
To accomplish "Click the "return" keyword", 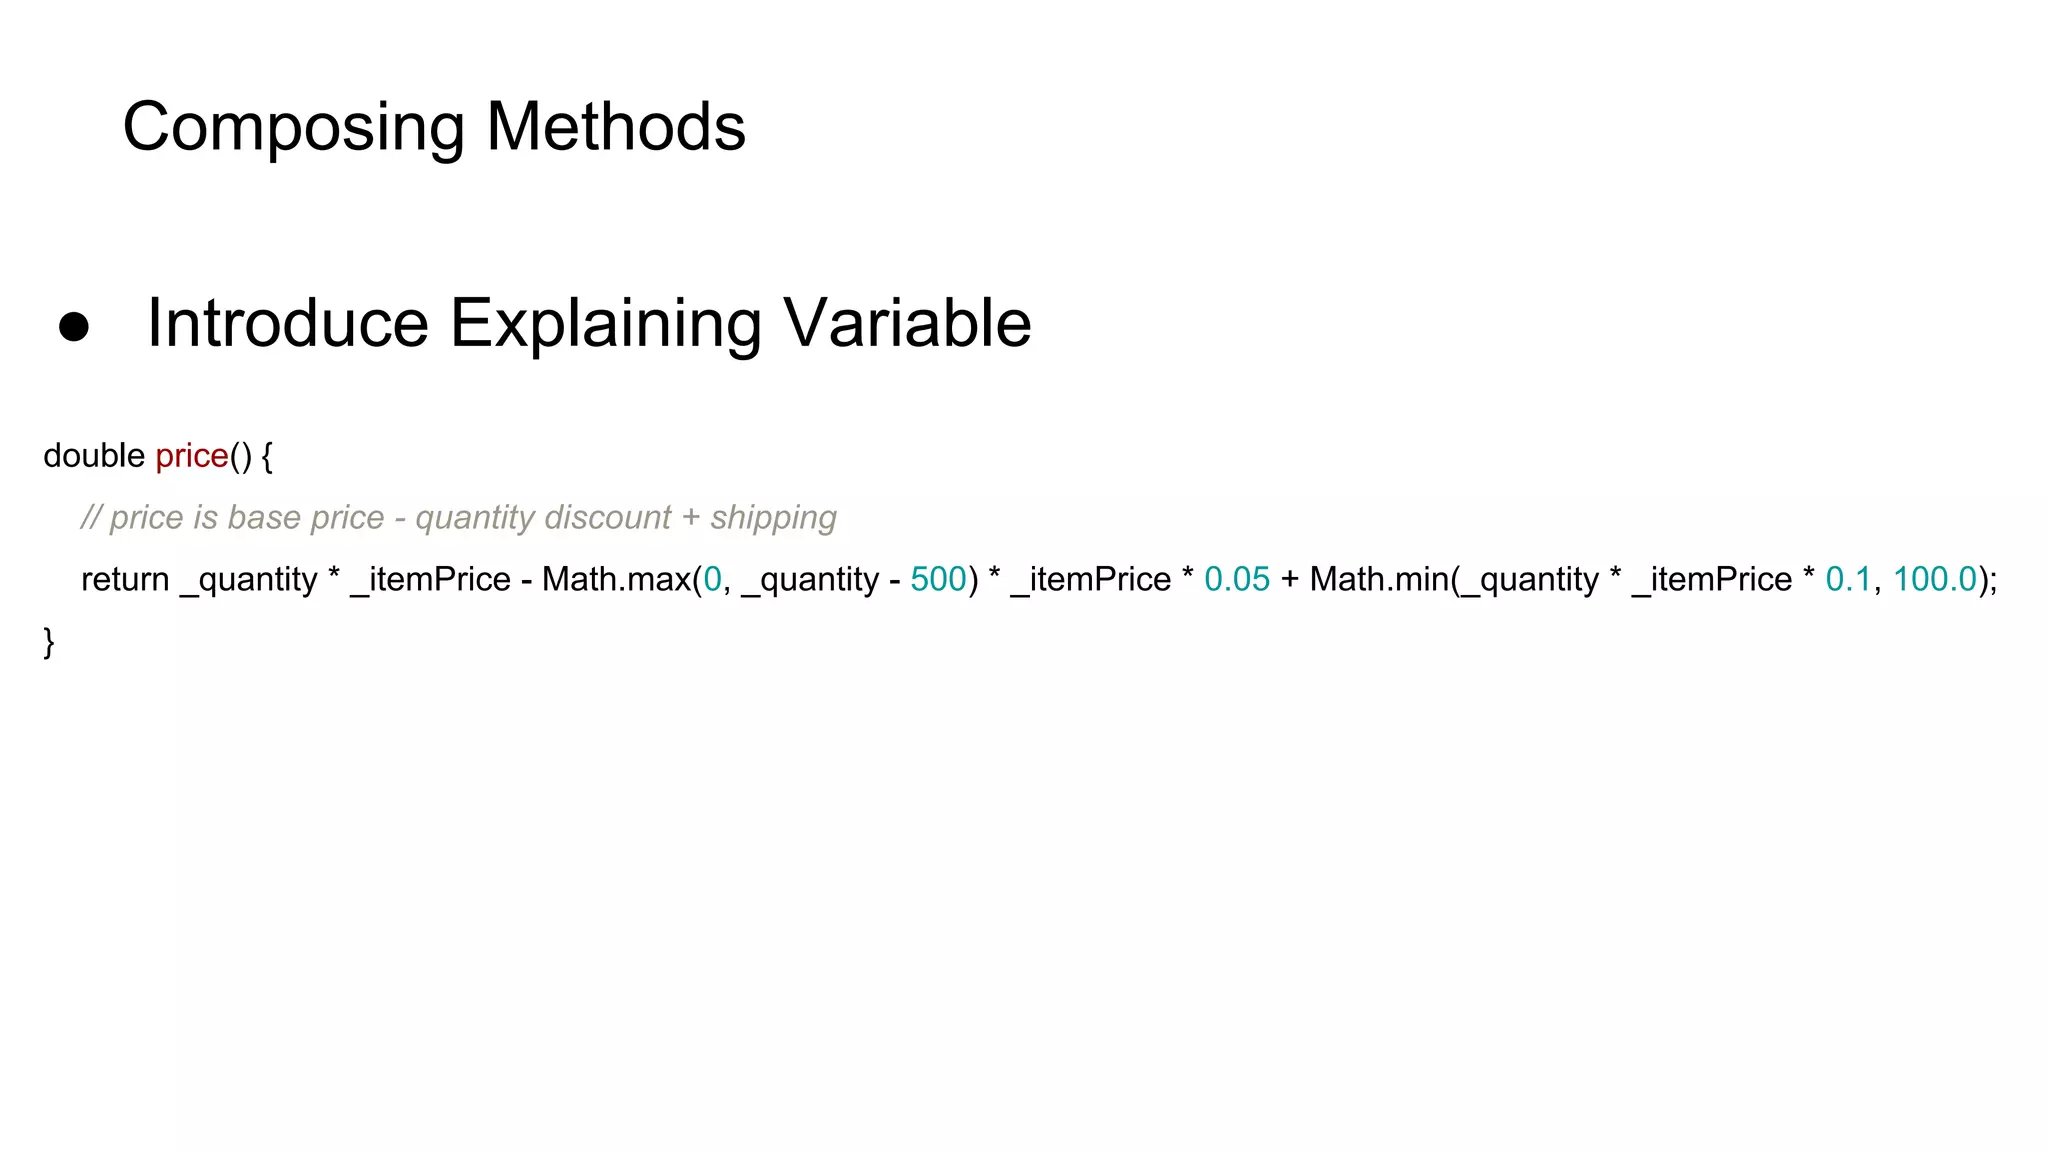I will (125, 580).
